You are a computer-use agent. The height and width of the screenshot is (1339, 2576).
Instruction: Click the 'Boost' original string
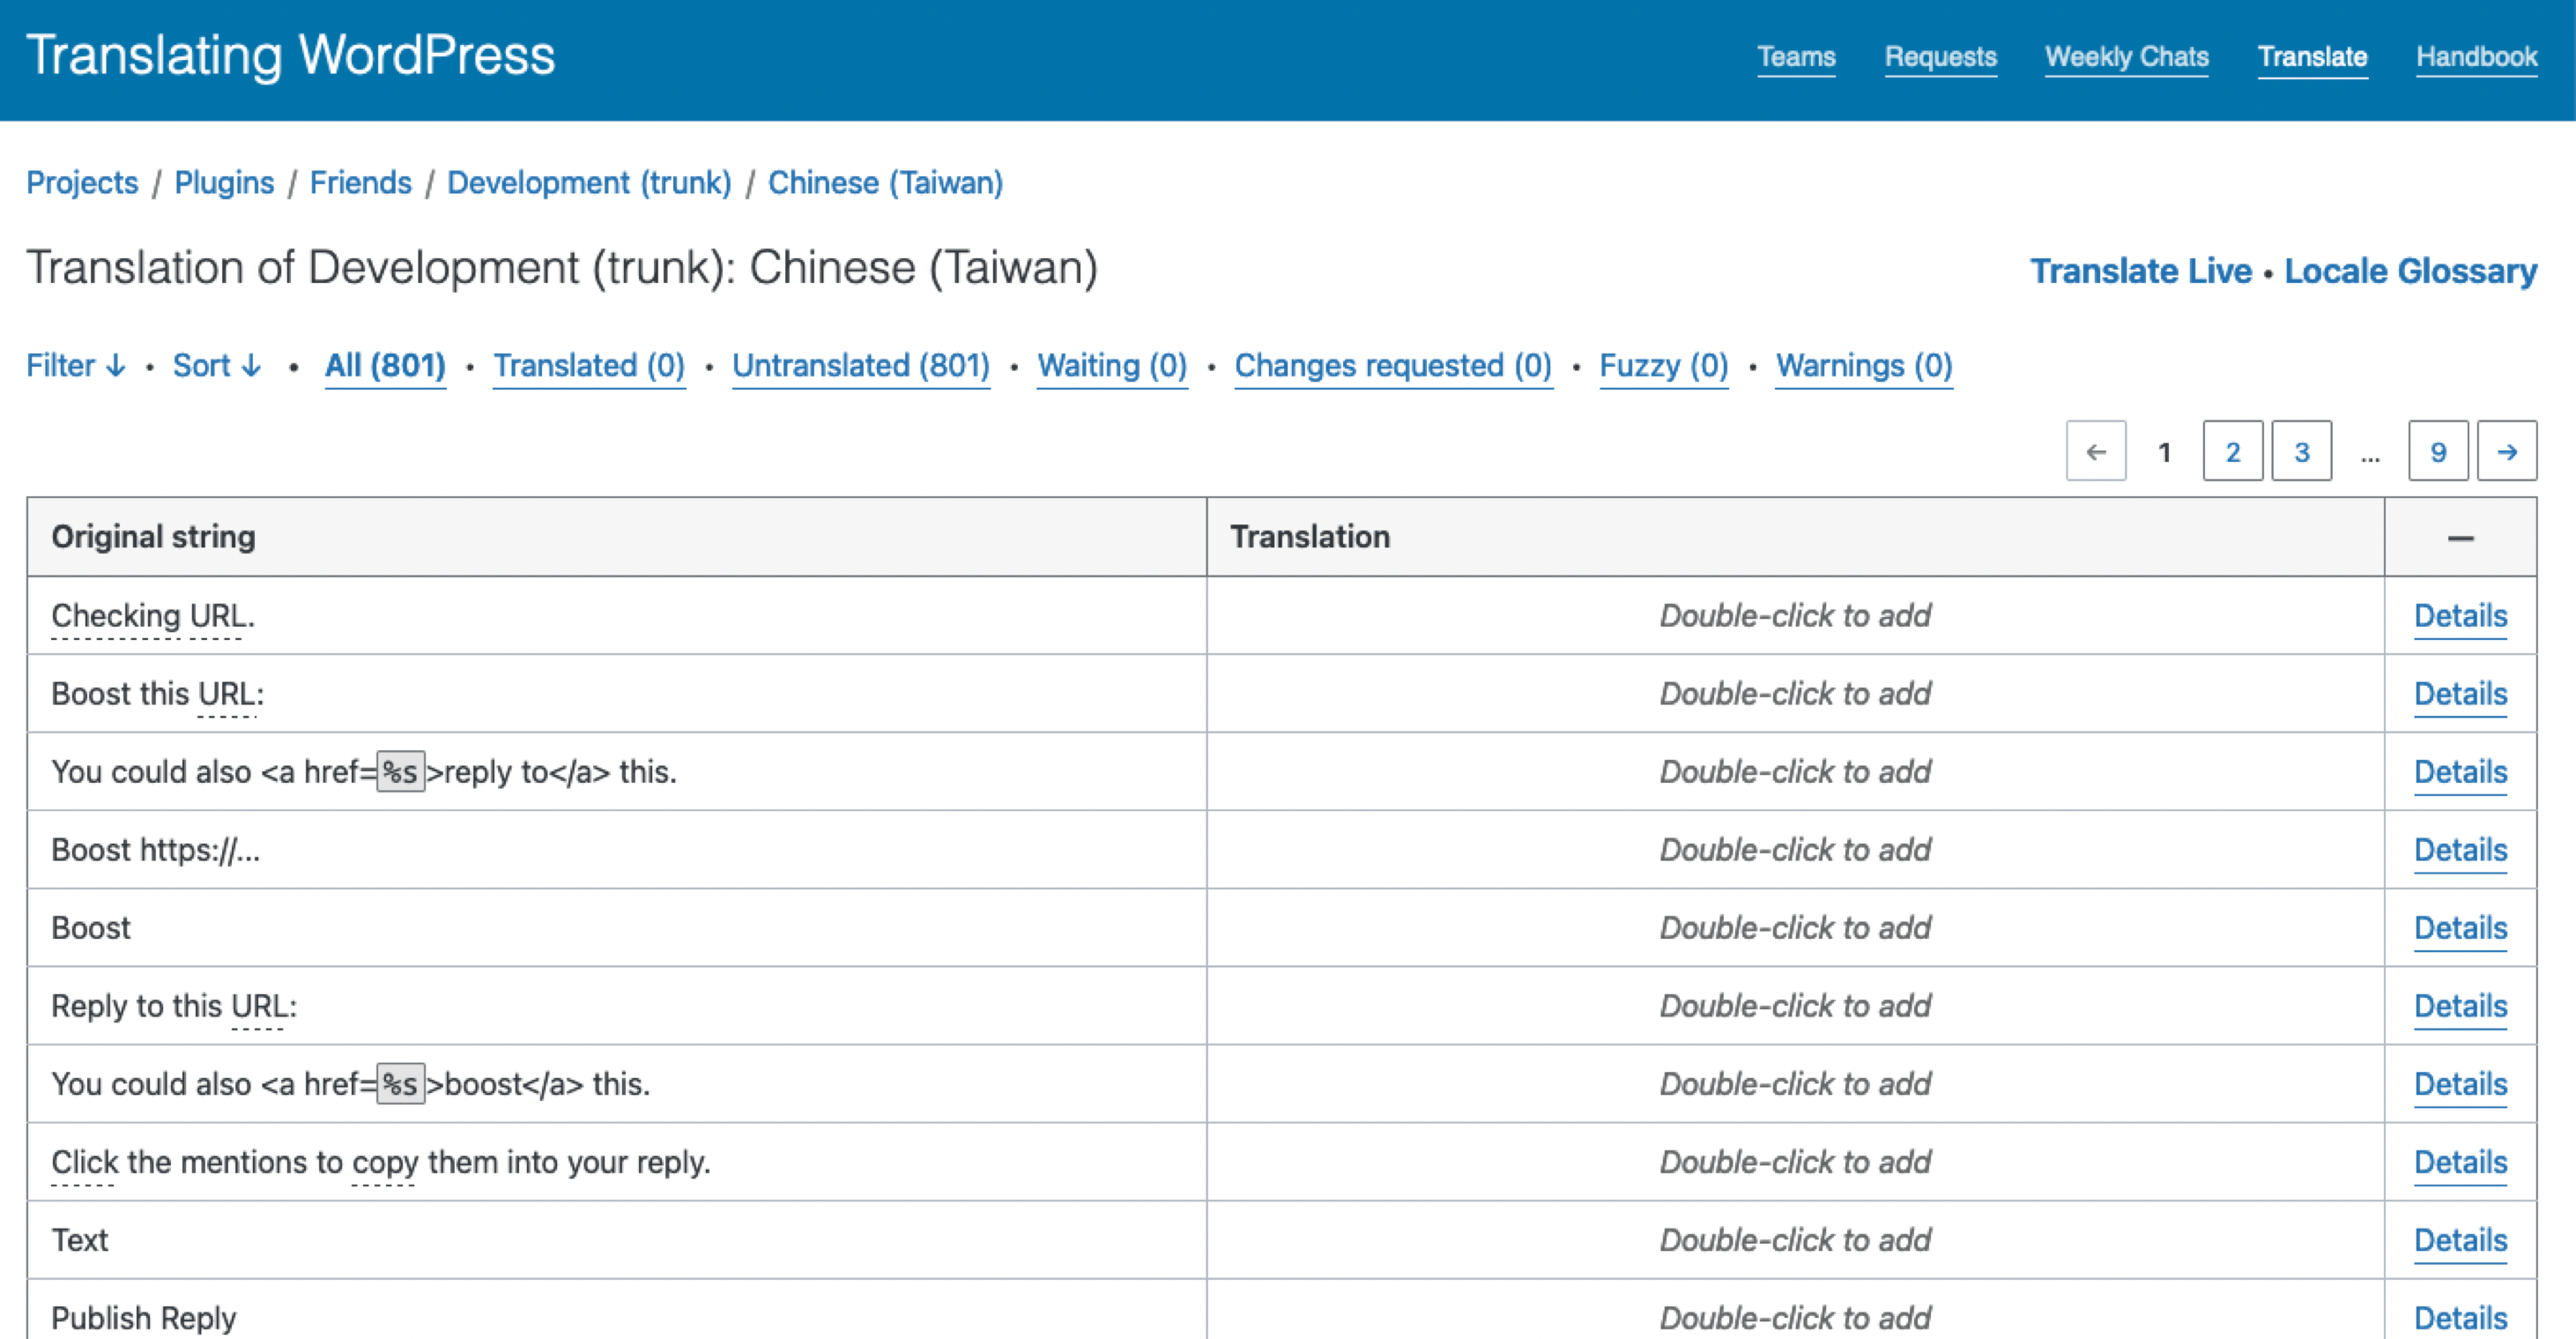(91, 928)
